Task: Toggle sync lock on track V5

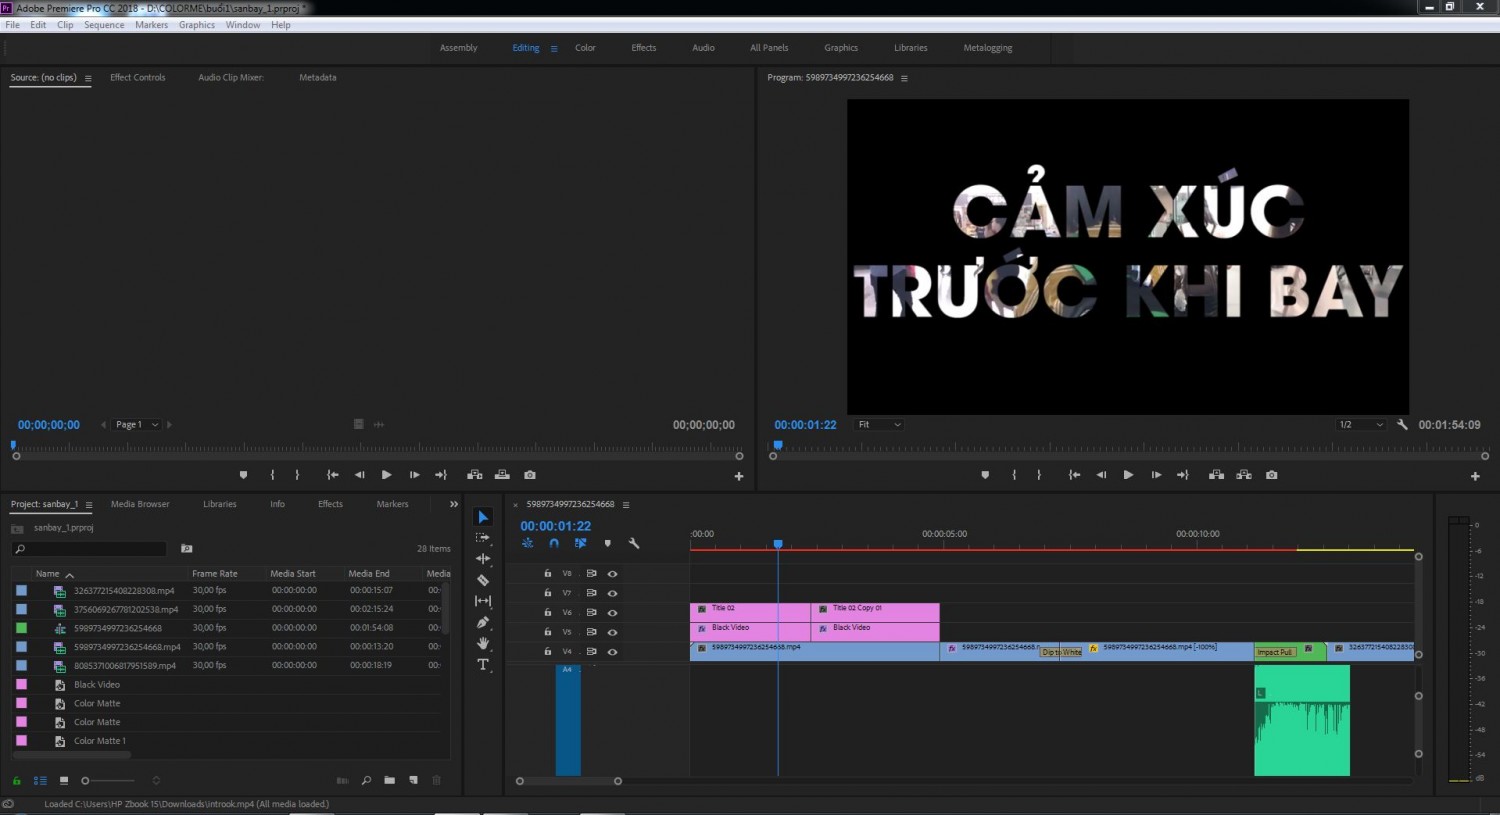Action: [591, 632]
